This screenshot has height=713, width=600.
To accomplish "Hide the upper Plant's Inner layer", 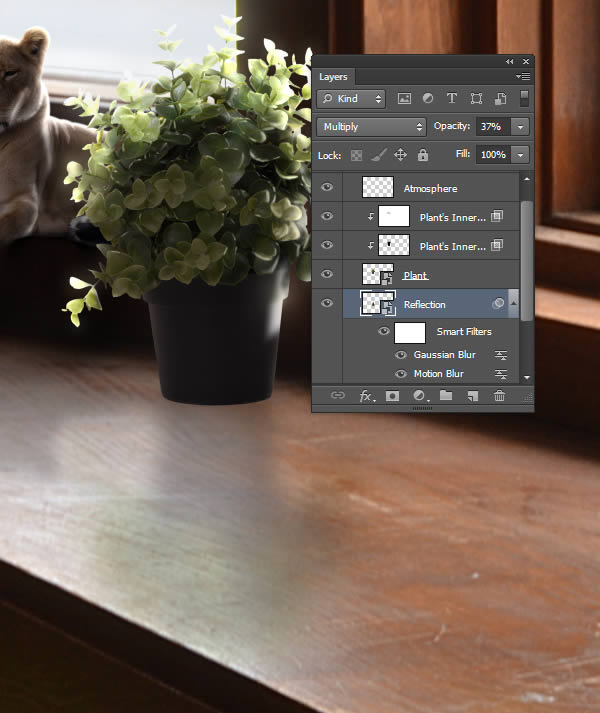I will (327, 216).
